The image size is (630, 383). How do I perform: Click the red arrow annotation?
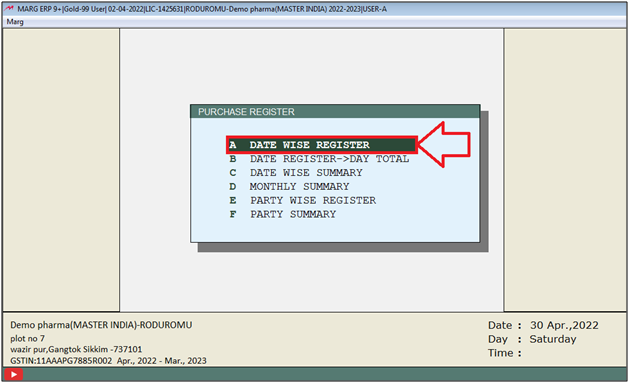444,144
